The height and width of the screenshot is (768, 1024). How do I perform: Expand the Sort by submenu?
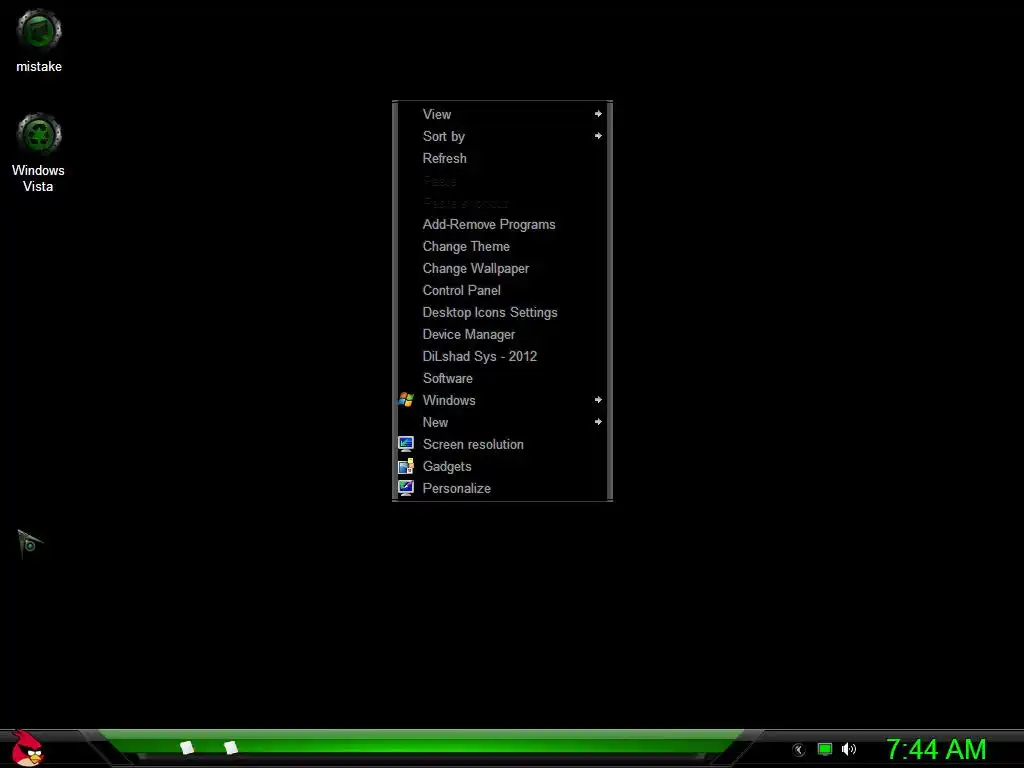[502, 136]
